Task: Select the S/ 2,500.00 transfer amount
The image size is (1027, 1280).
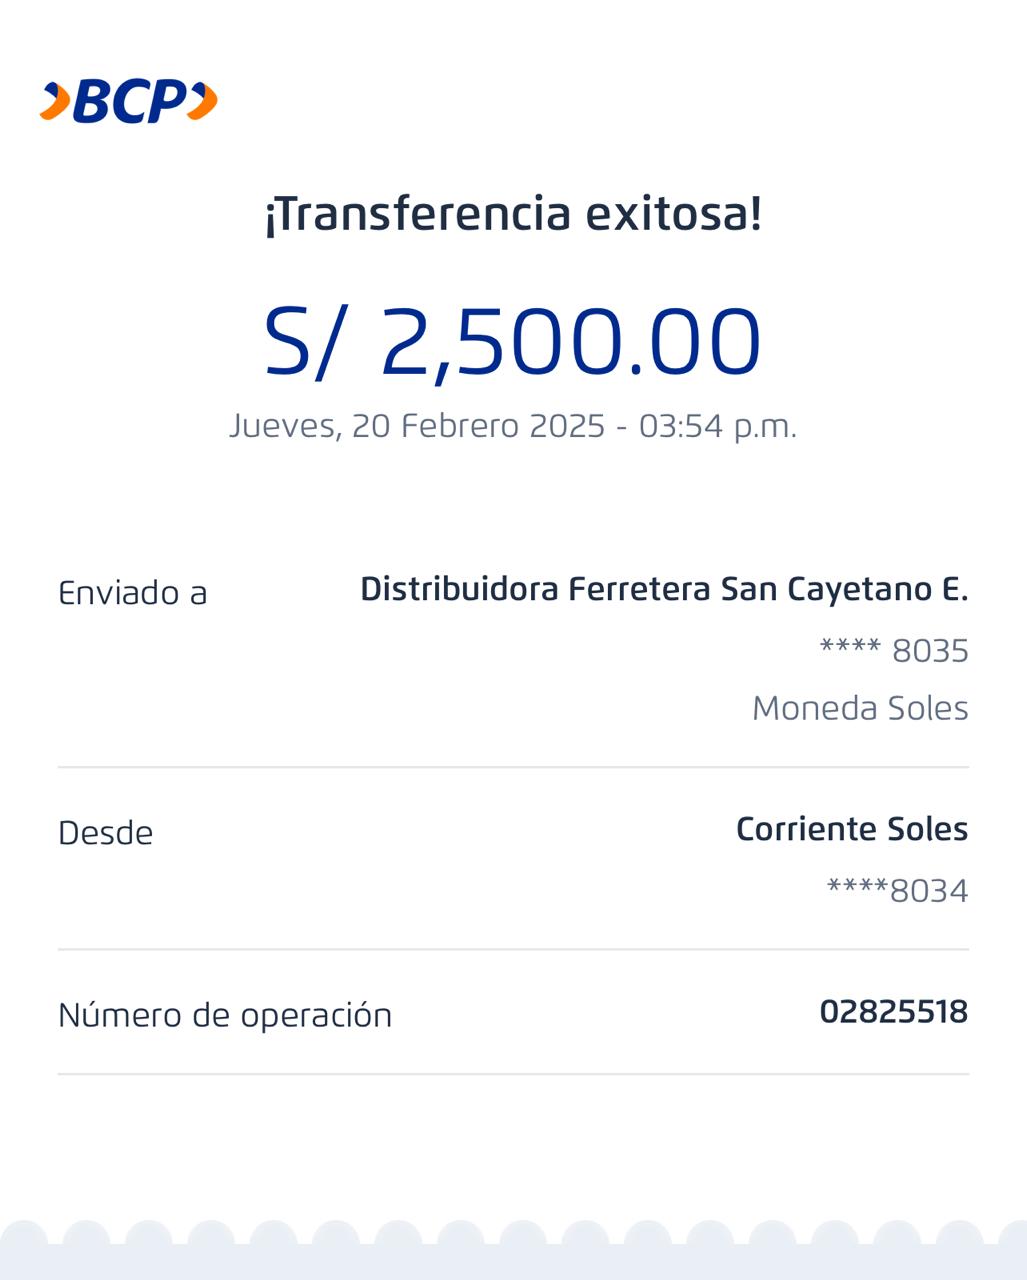Action: tap(513, 342)
